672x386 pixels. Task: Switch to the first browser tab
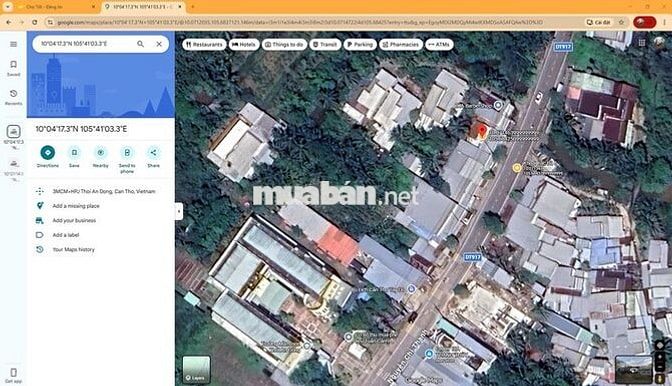(x=56, y=7)
